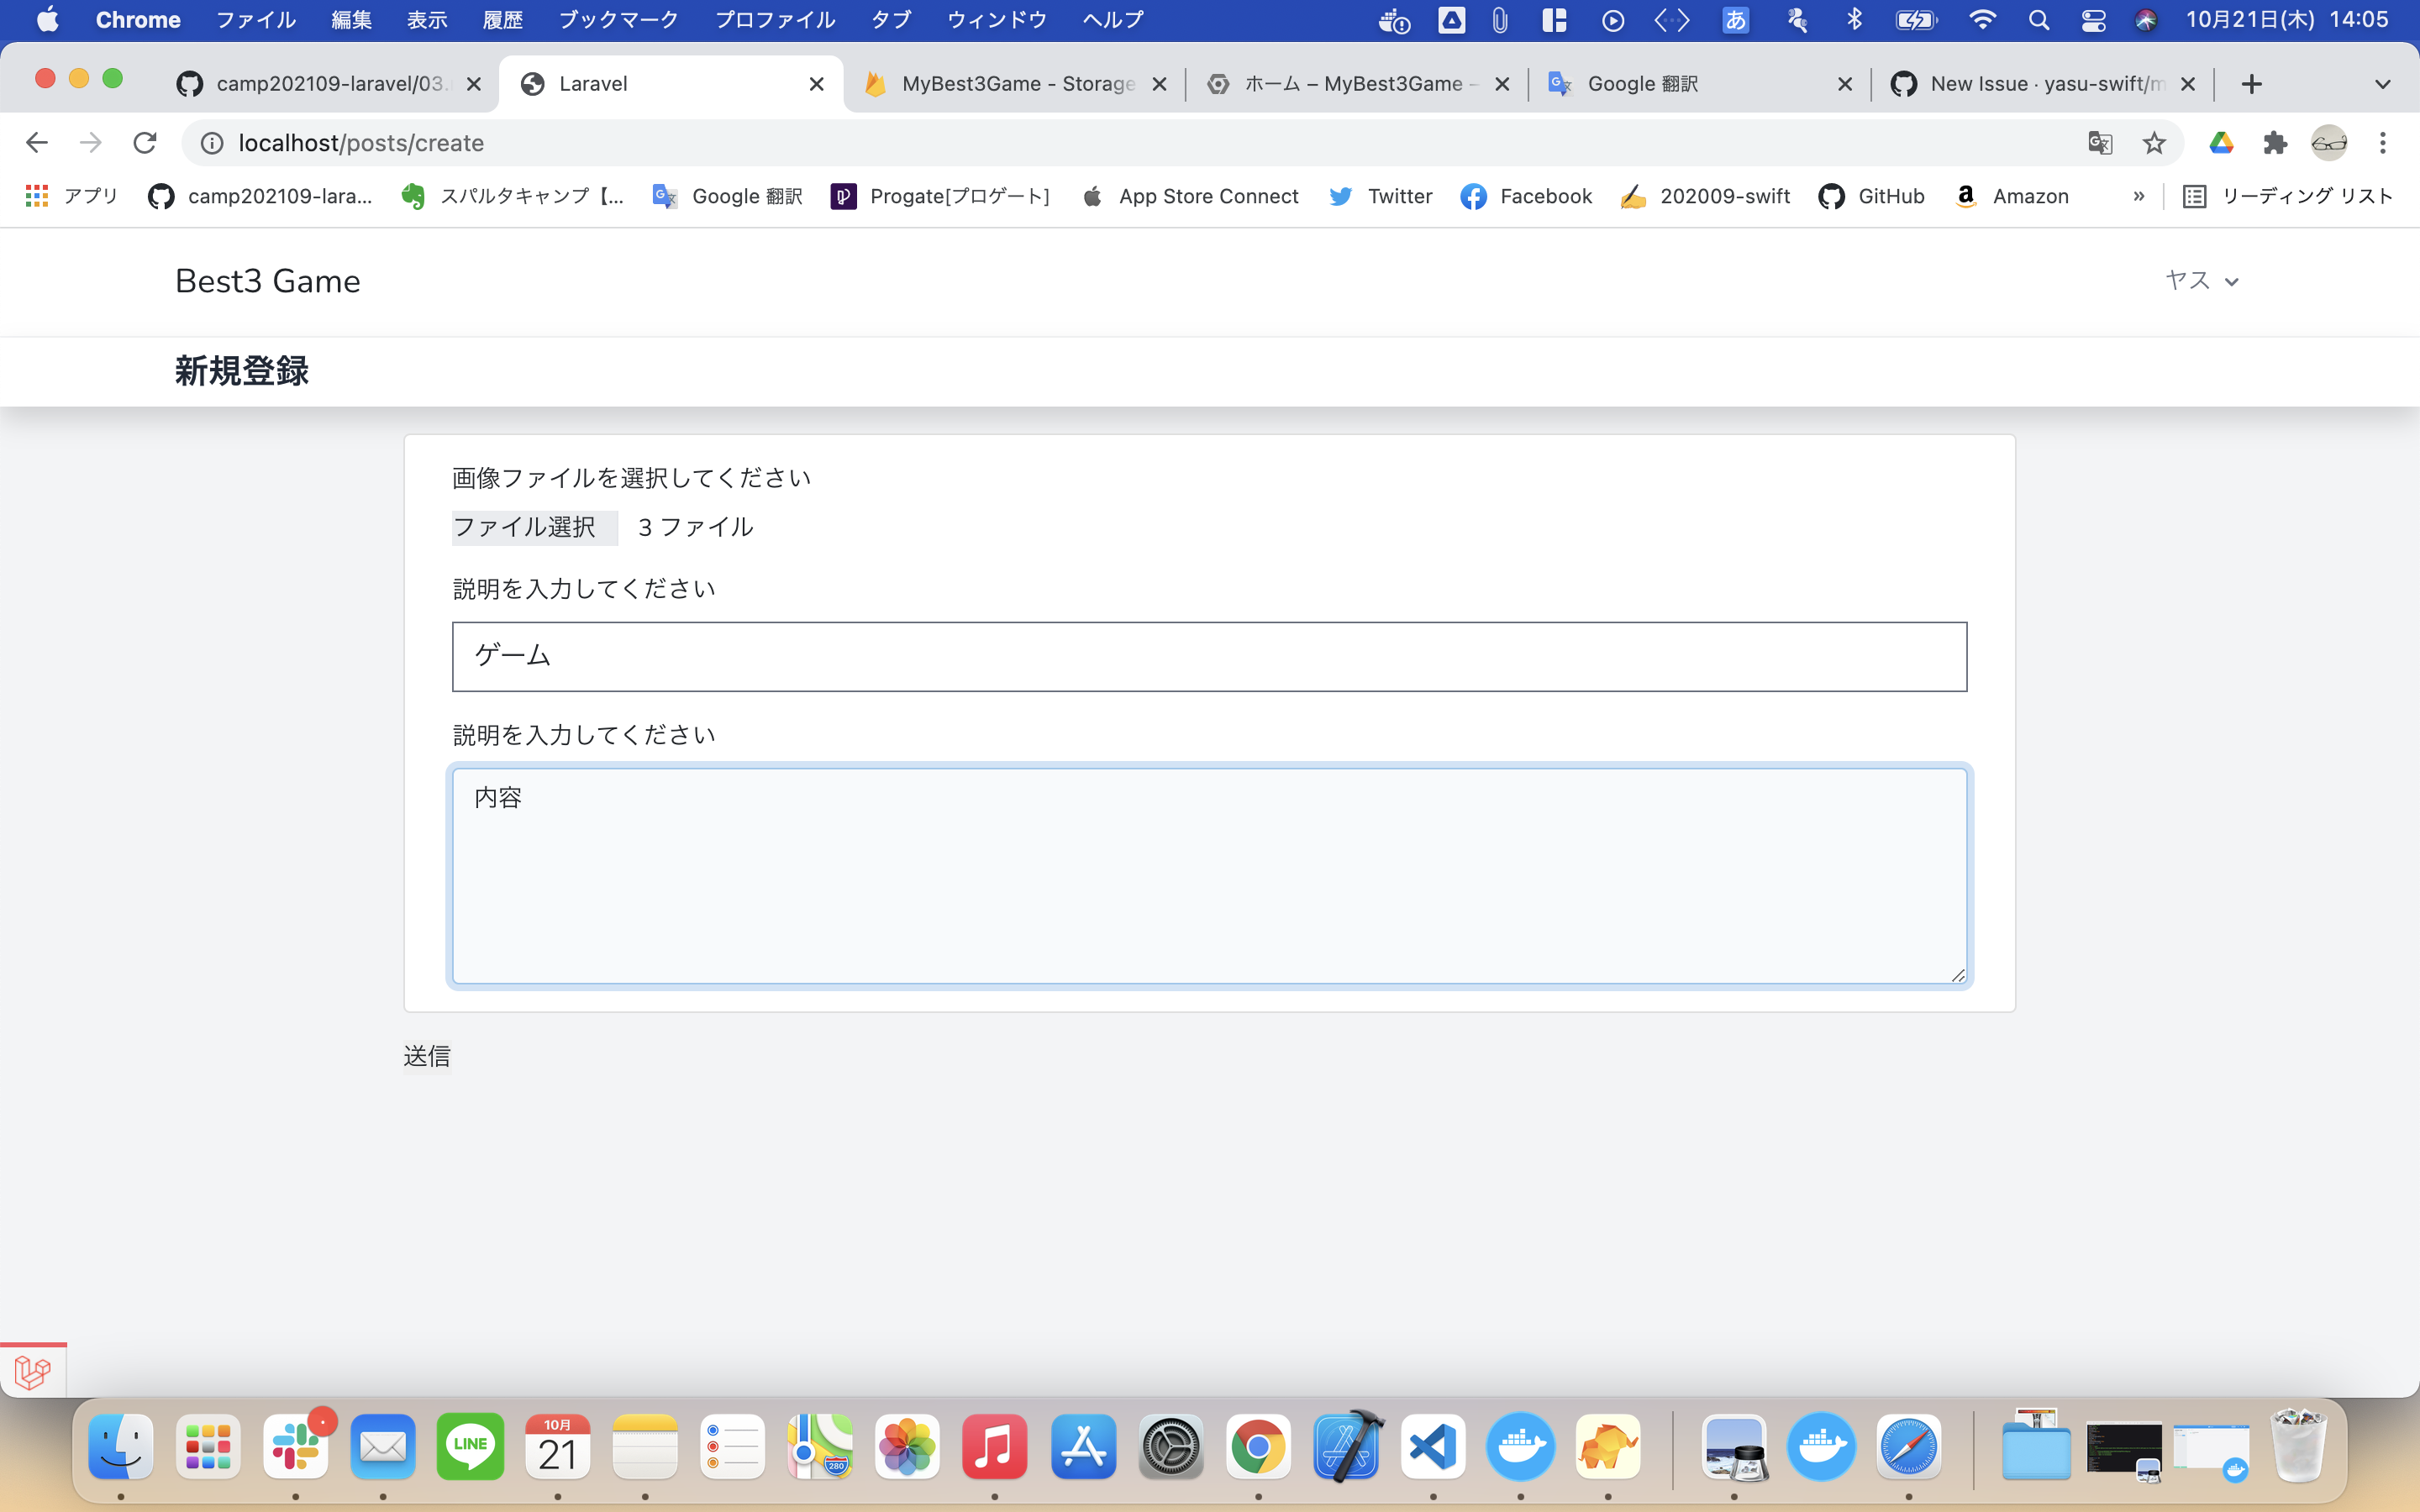
Task: Click inside the 内容 textarea
Action: tap(1209, 876)
